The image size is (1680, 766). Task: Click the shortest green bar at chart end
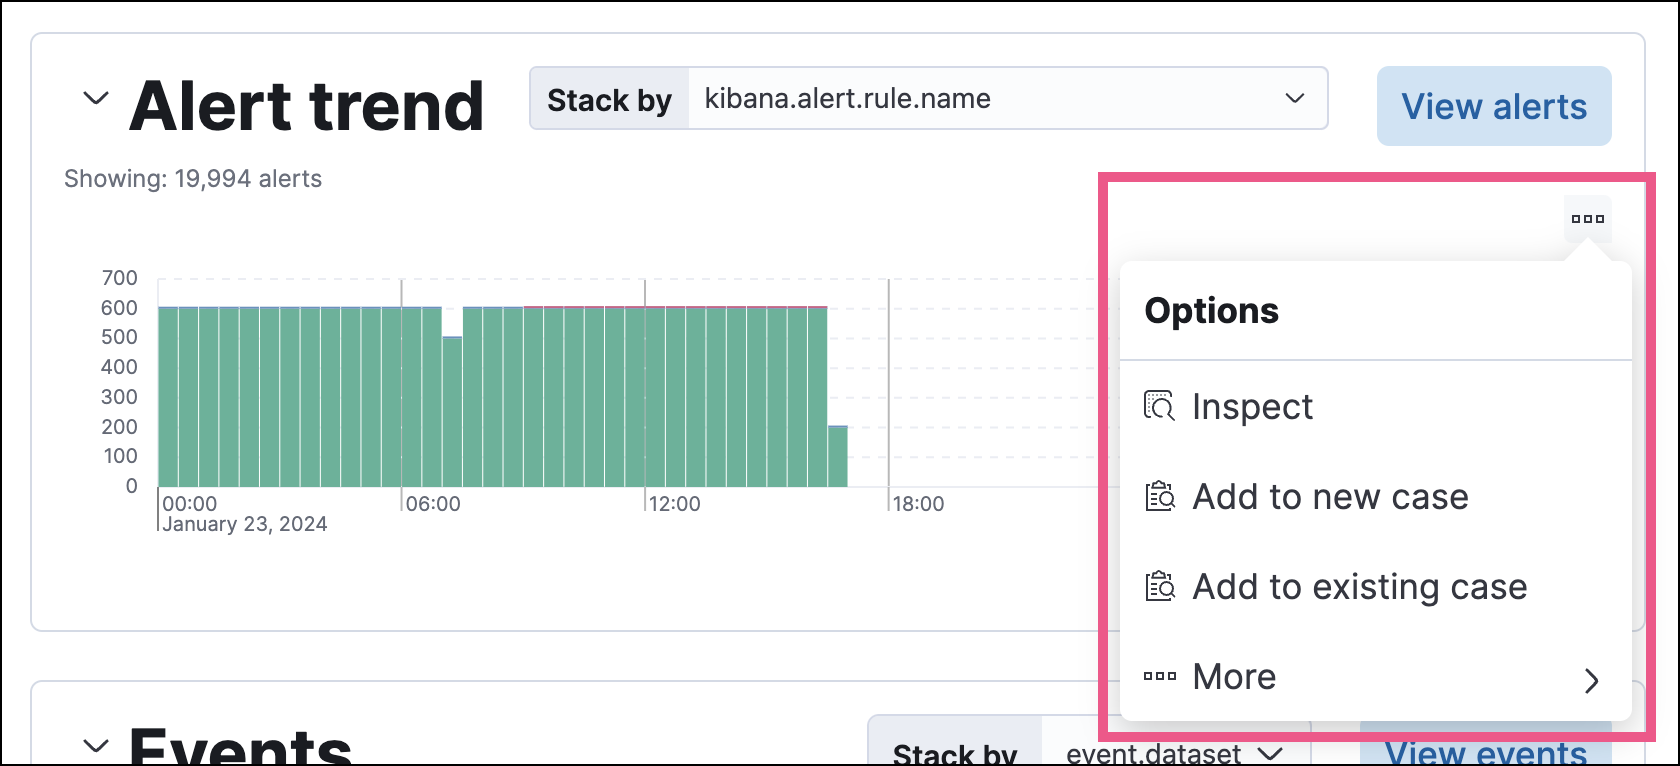(838, 457)
